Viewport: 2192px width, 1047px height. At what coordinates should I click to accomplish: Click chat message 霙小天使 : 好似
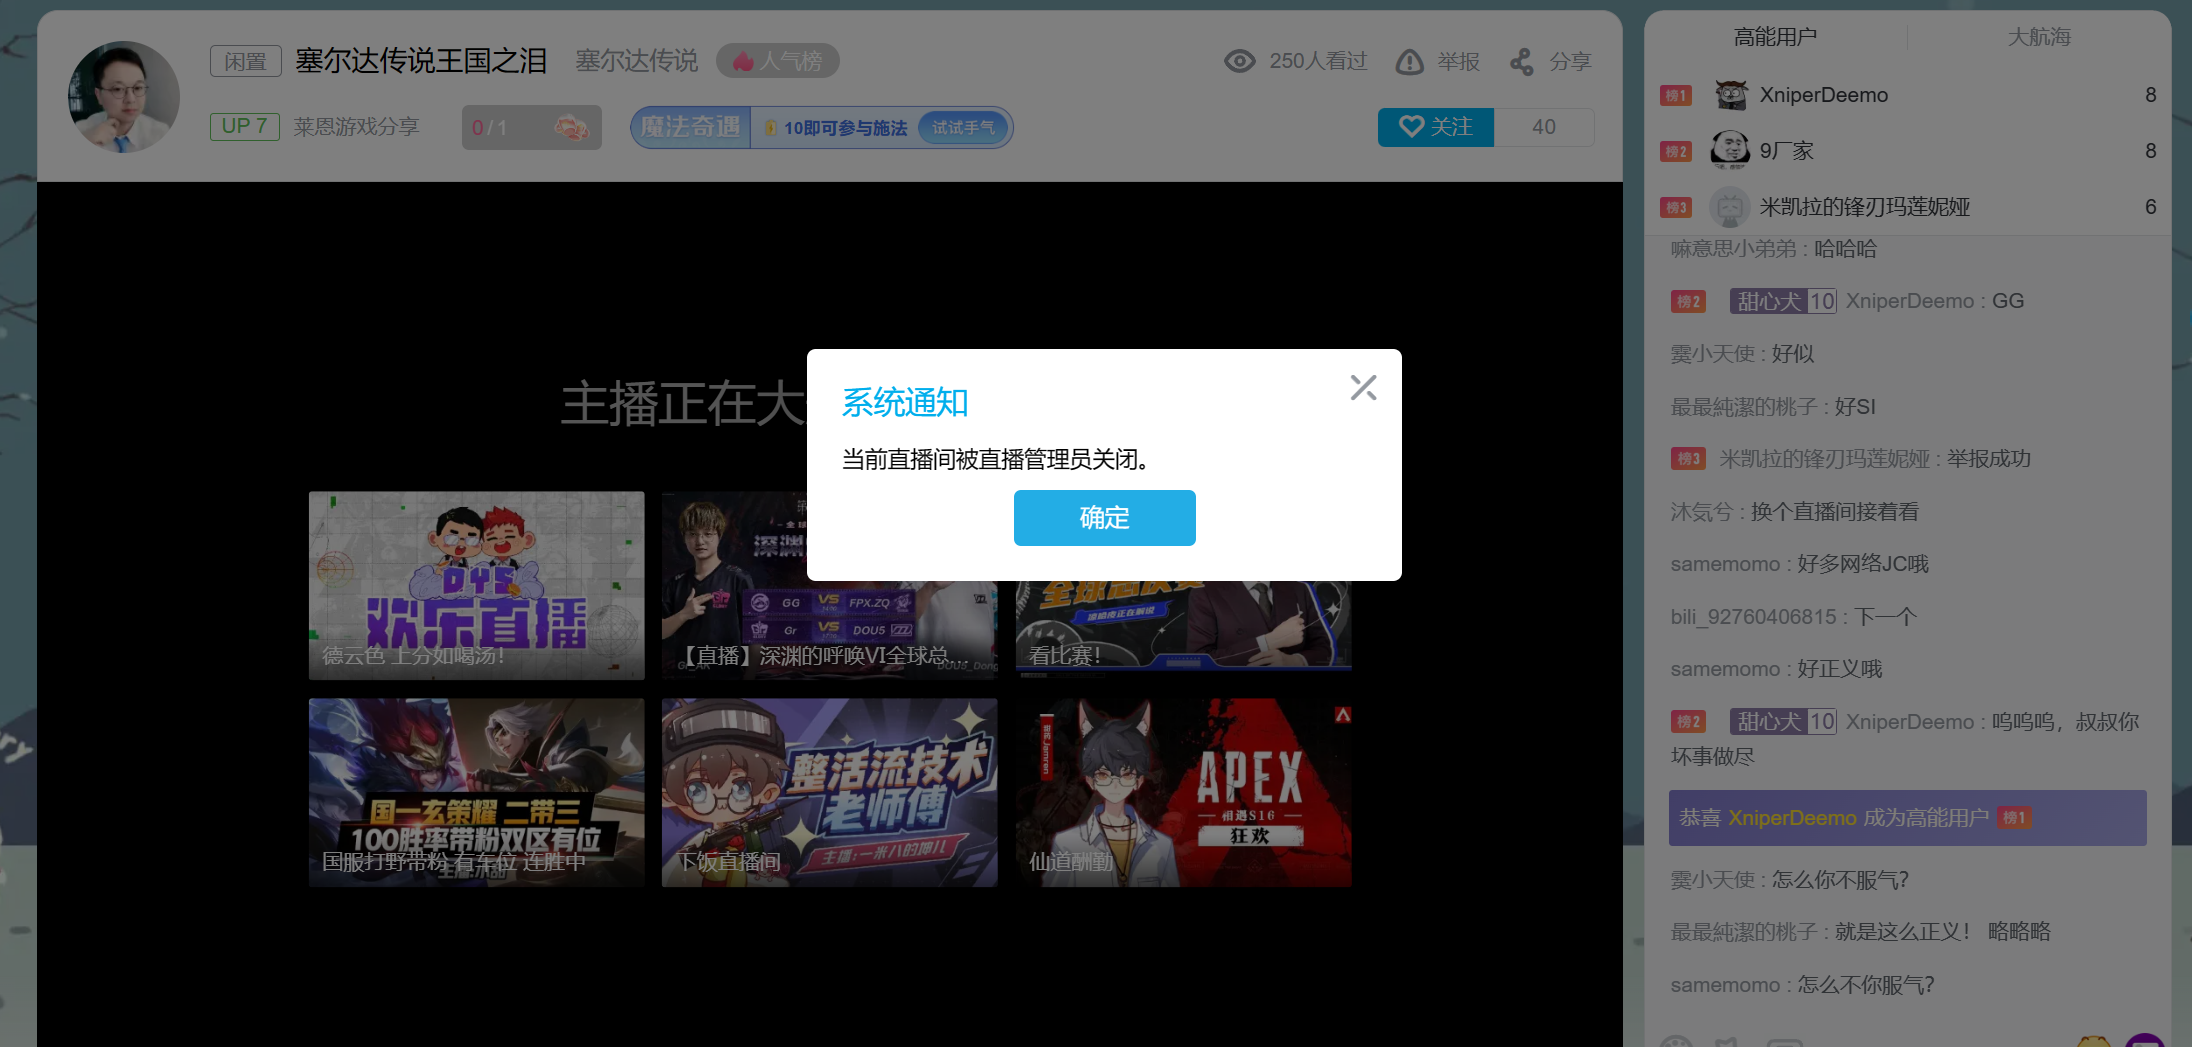(x=1742, y=353)
